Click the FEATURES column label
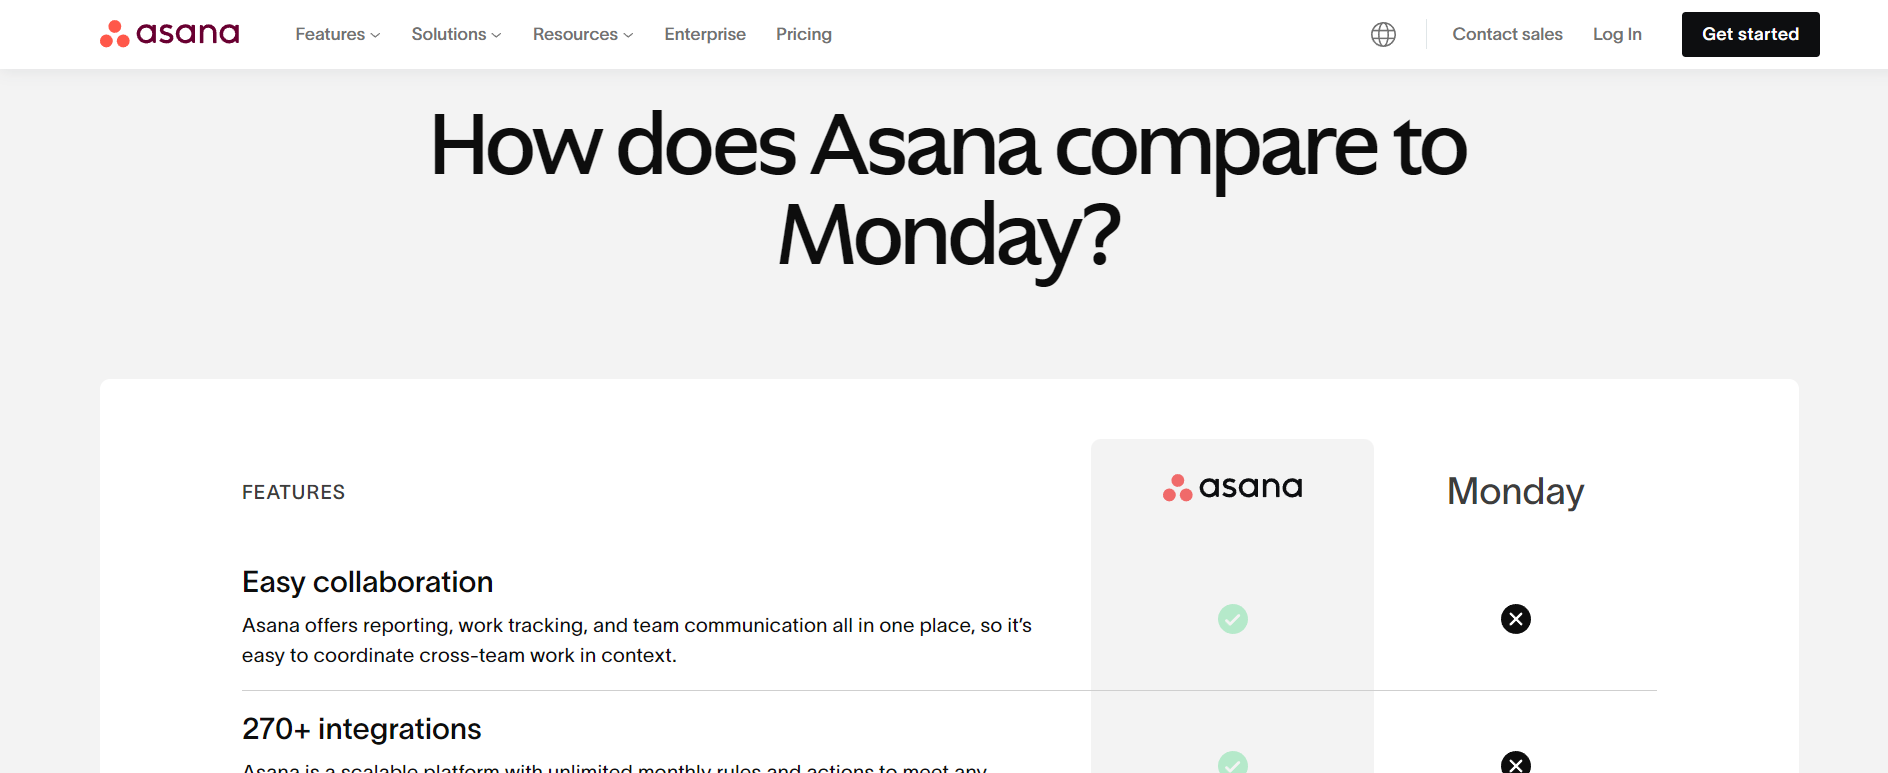 [x=293, y=491]
